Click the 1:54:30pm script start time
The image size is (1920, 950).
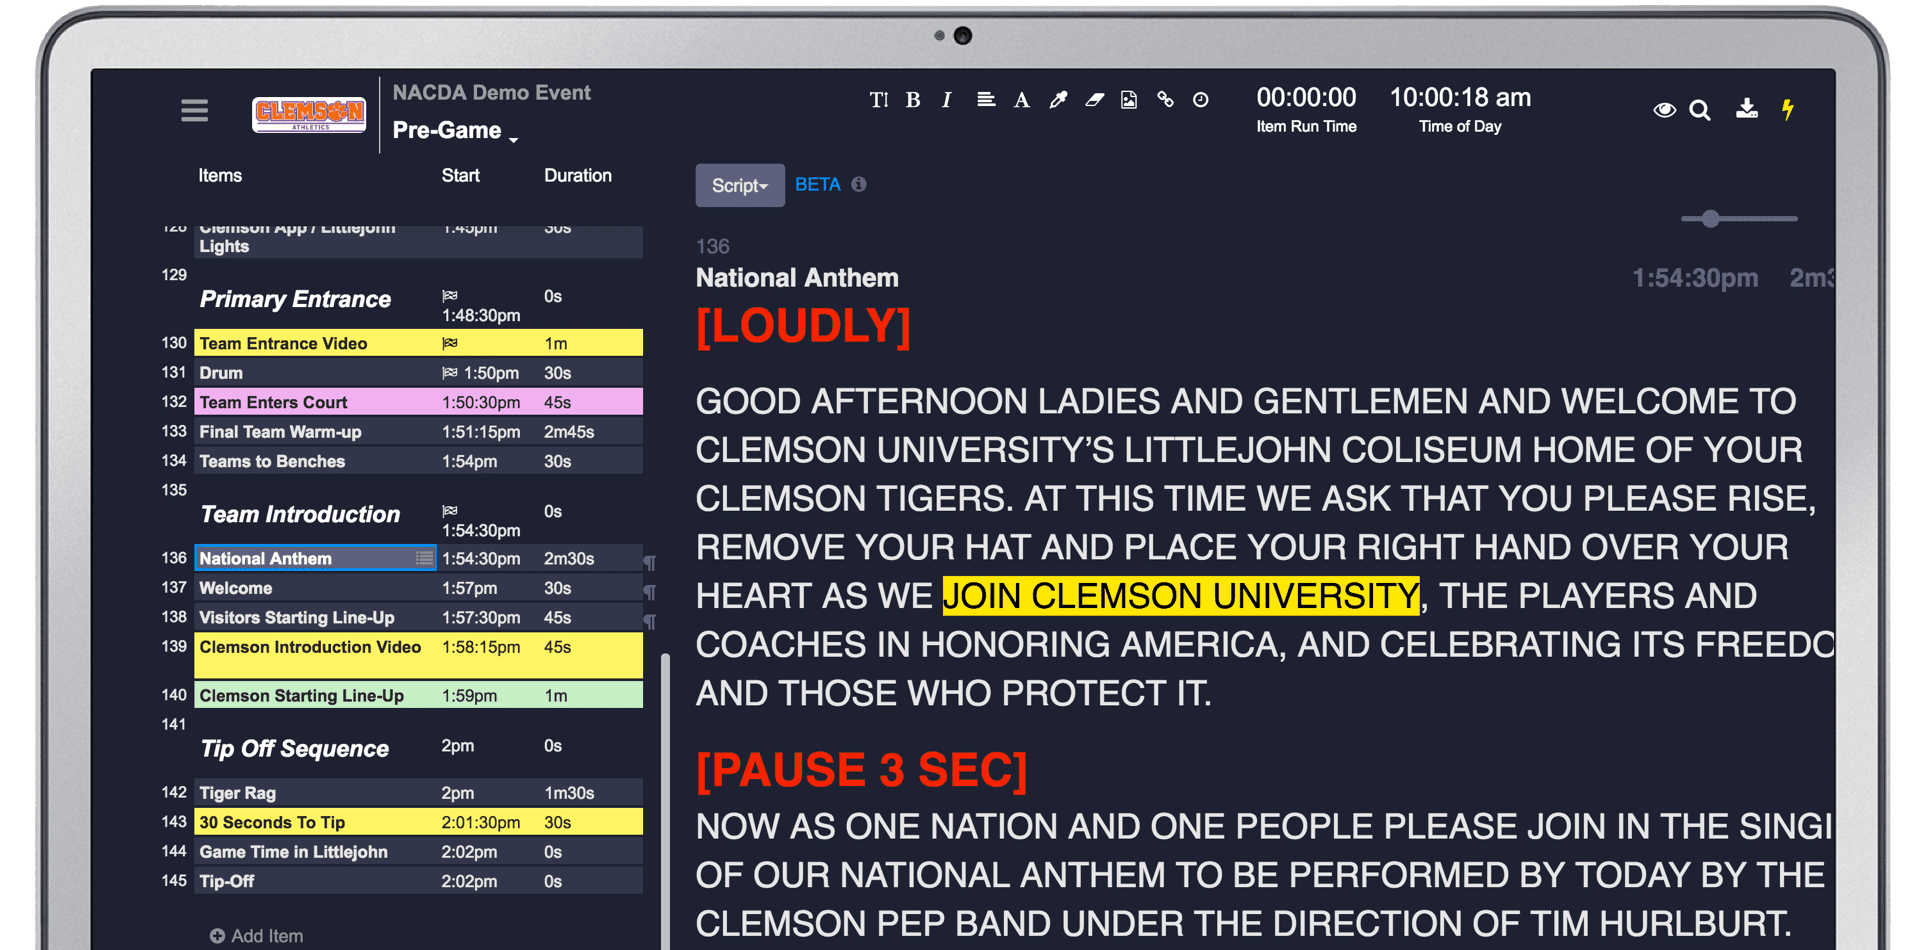tap(1695, 278)
